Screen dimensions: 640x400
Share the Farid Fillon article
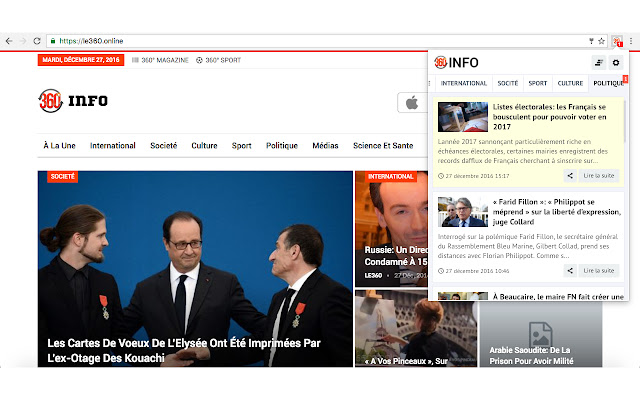(570, 270)
